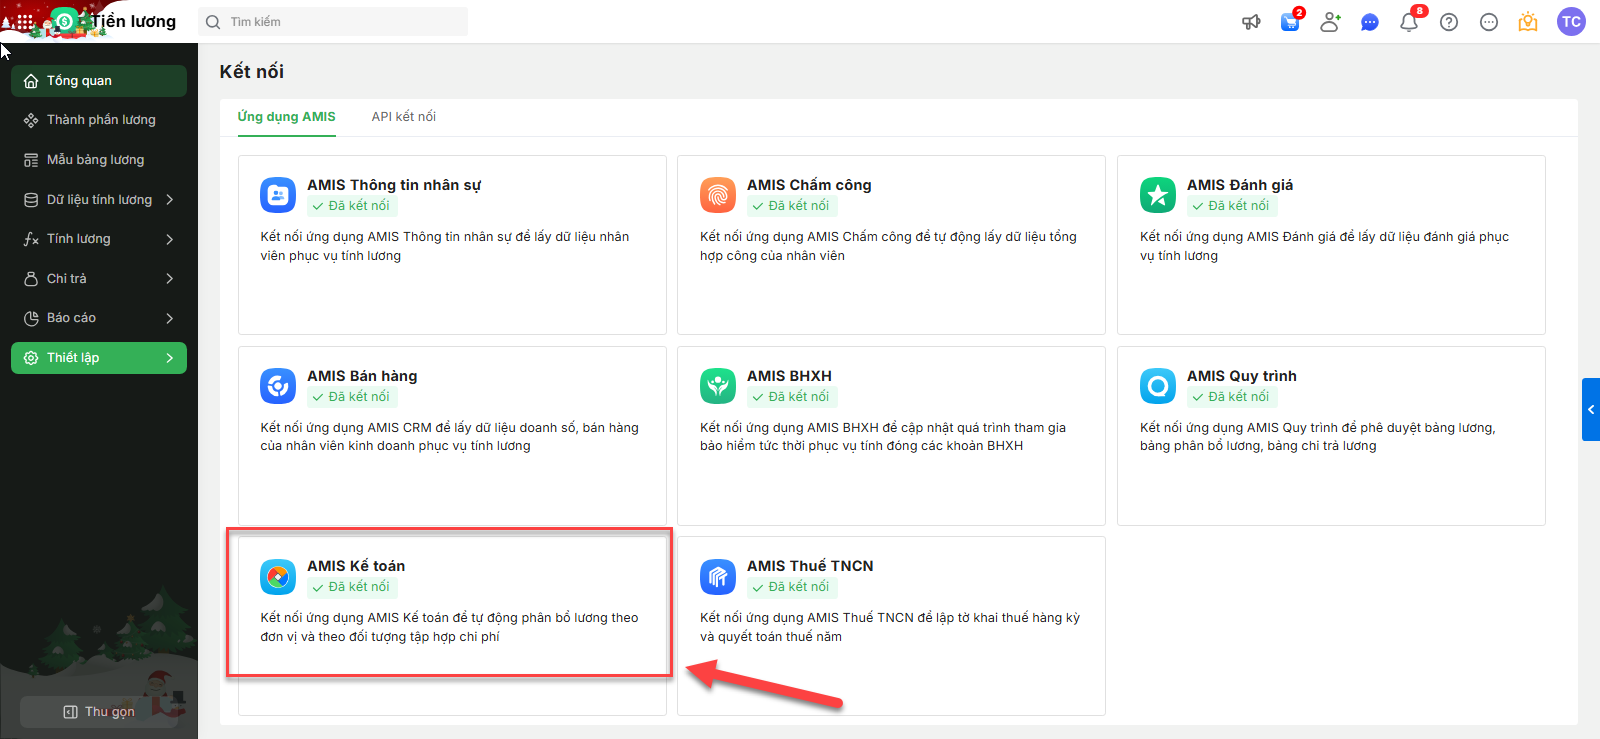
Task: Click the AMIS Thông tin nhân sự title
Action: tap(394, 185)
